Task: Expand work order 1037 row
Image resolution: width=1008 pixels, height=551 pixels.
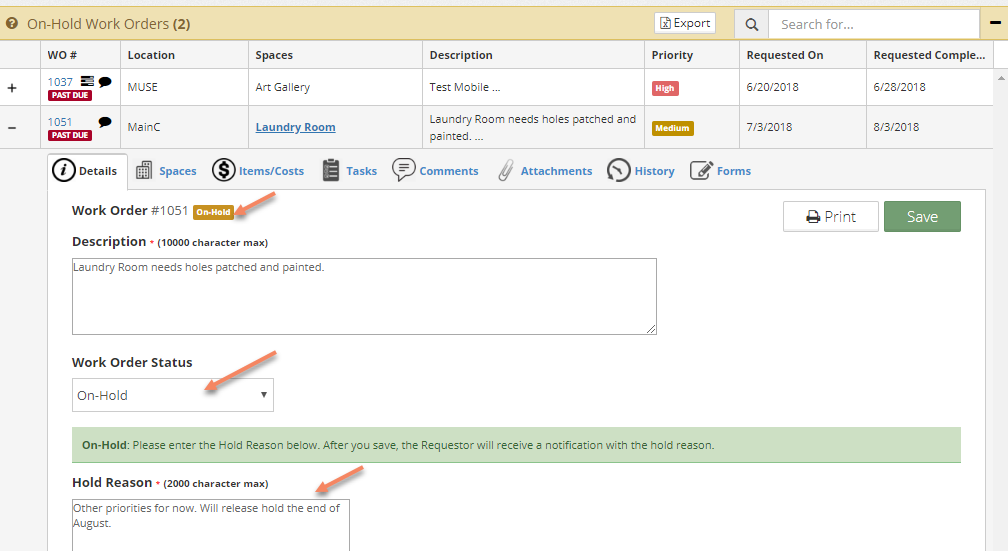Action: tap(12, 87)
